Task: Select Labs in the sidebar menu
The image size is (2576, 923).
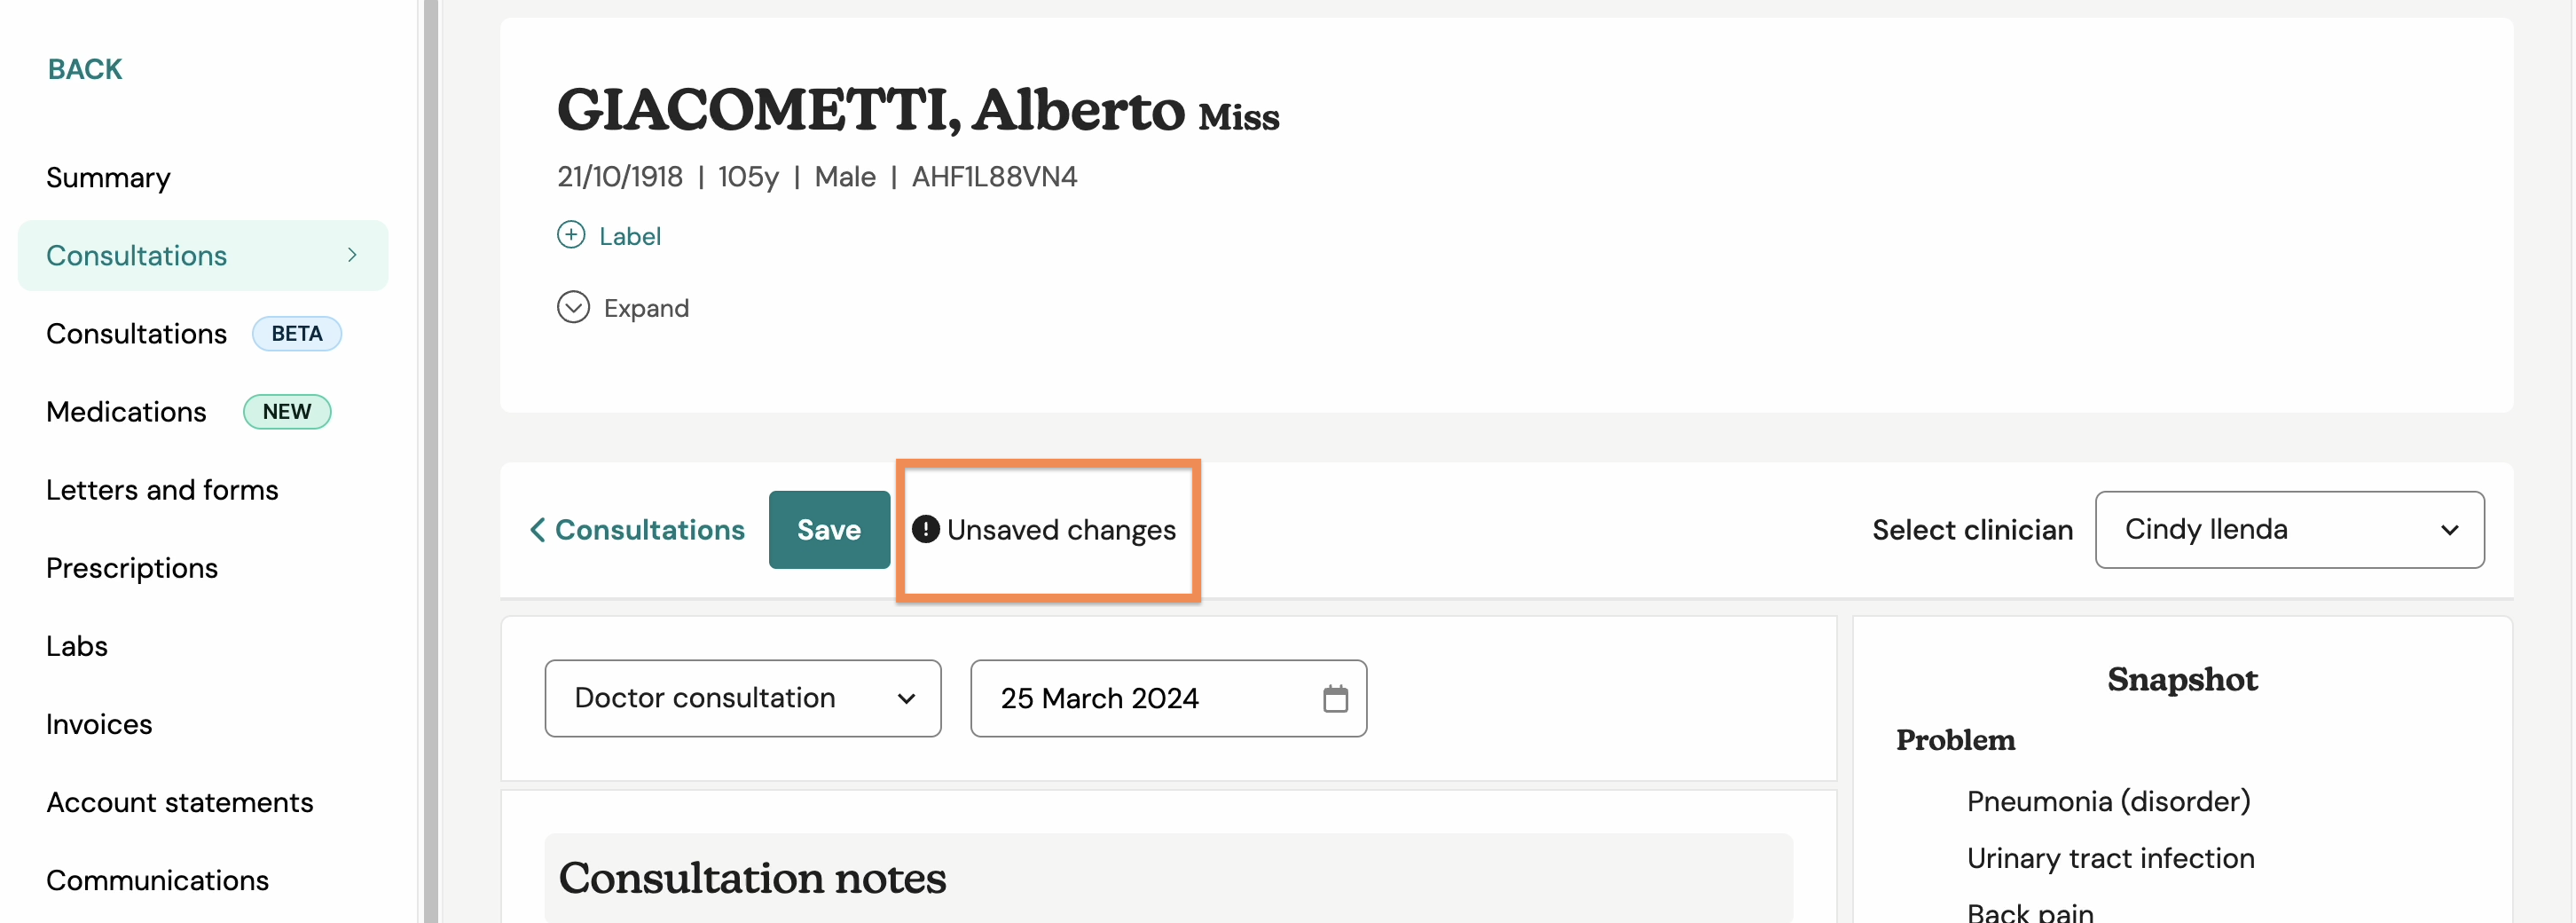Action: (77, 646)
